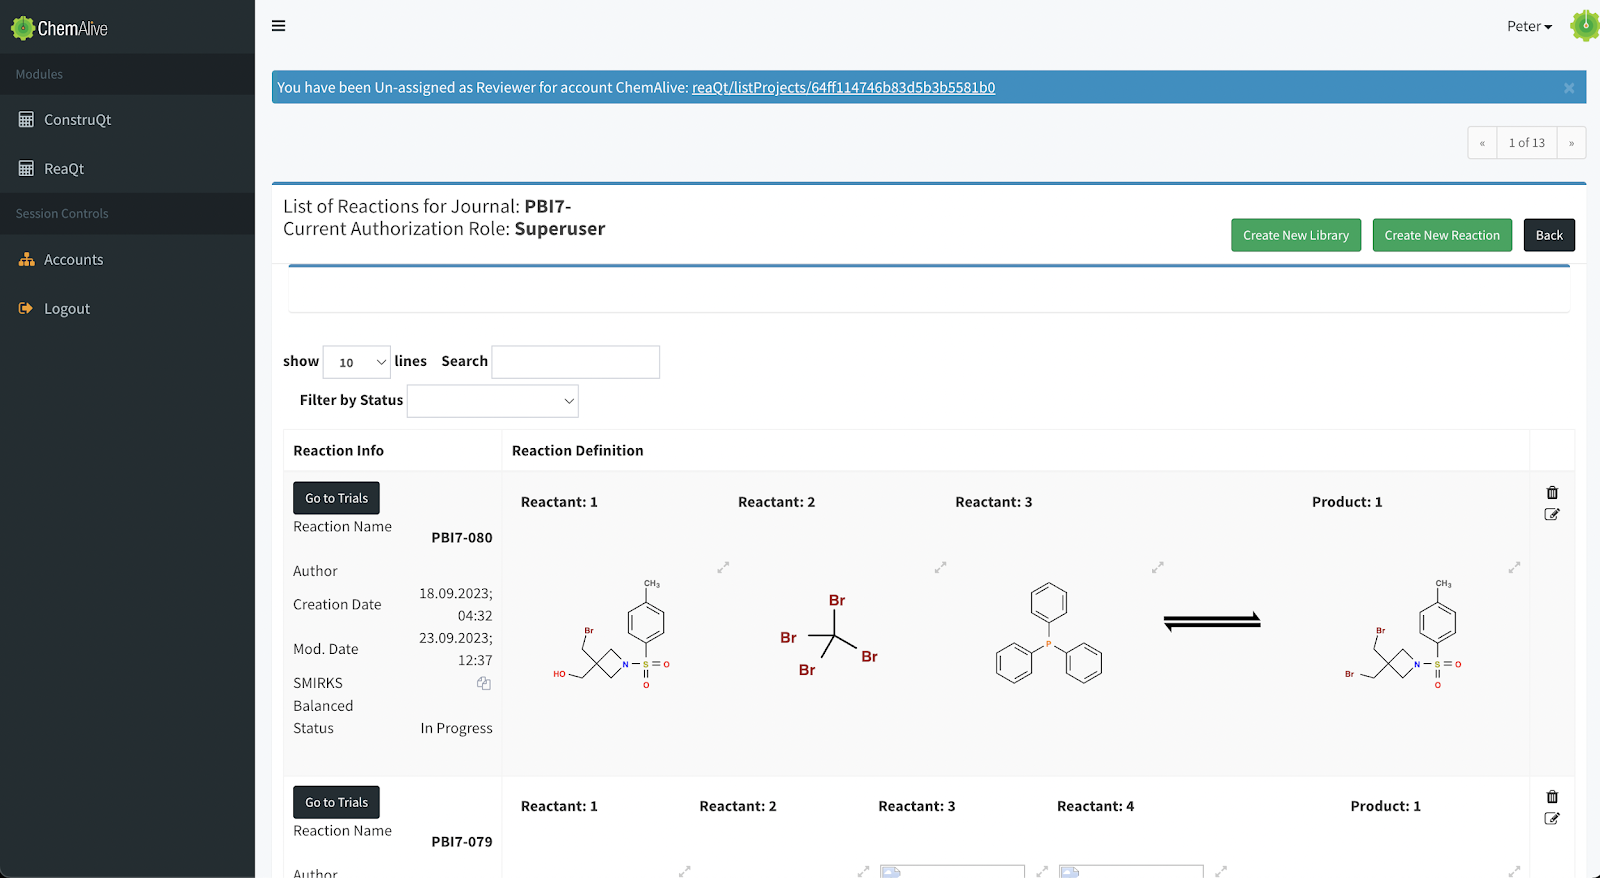Focus the Search input field
1600x878 pixels.
point(576,362)
